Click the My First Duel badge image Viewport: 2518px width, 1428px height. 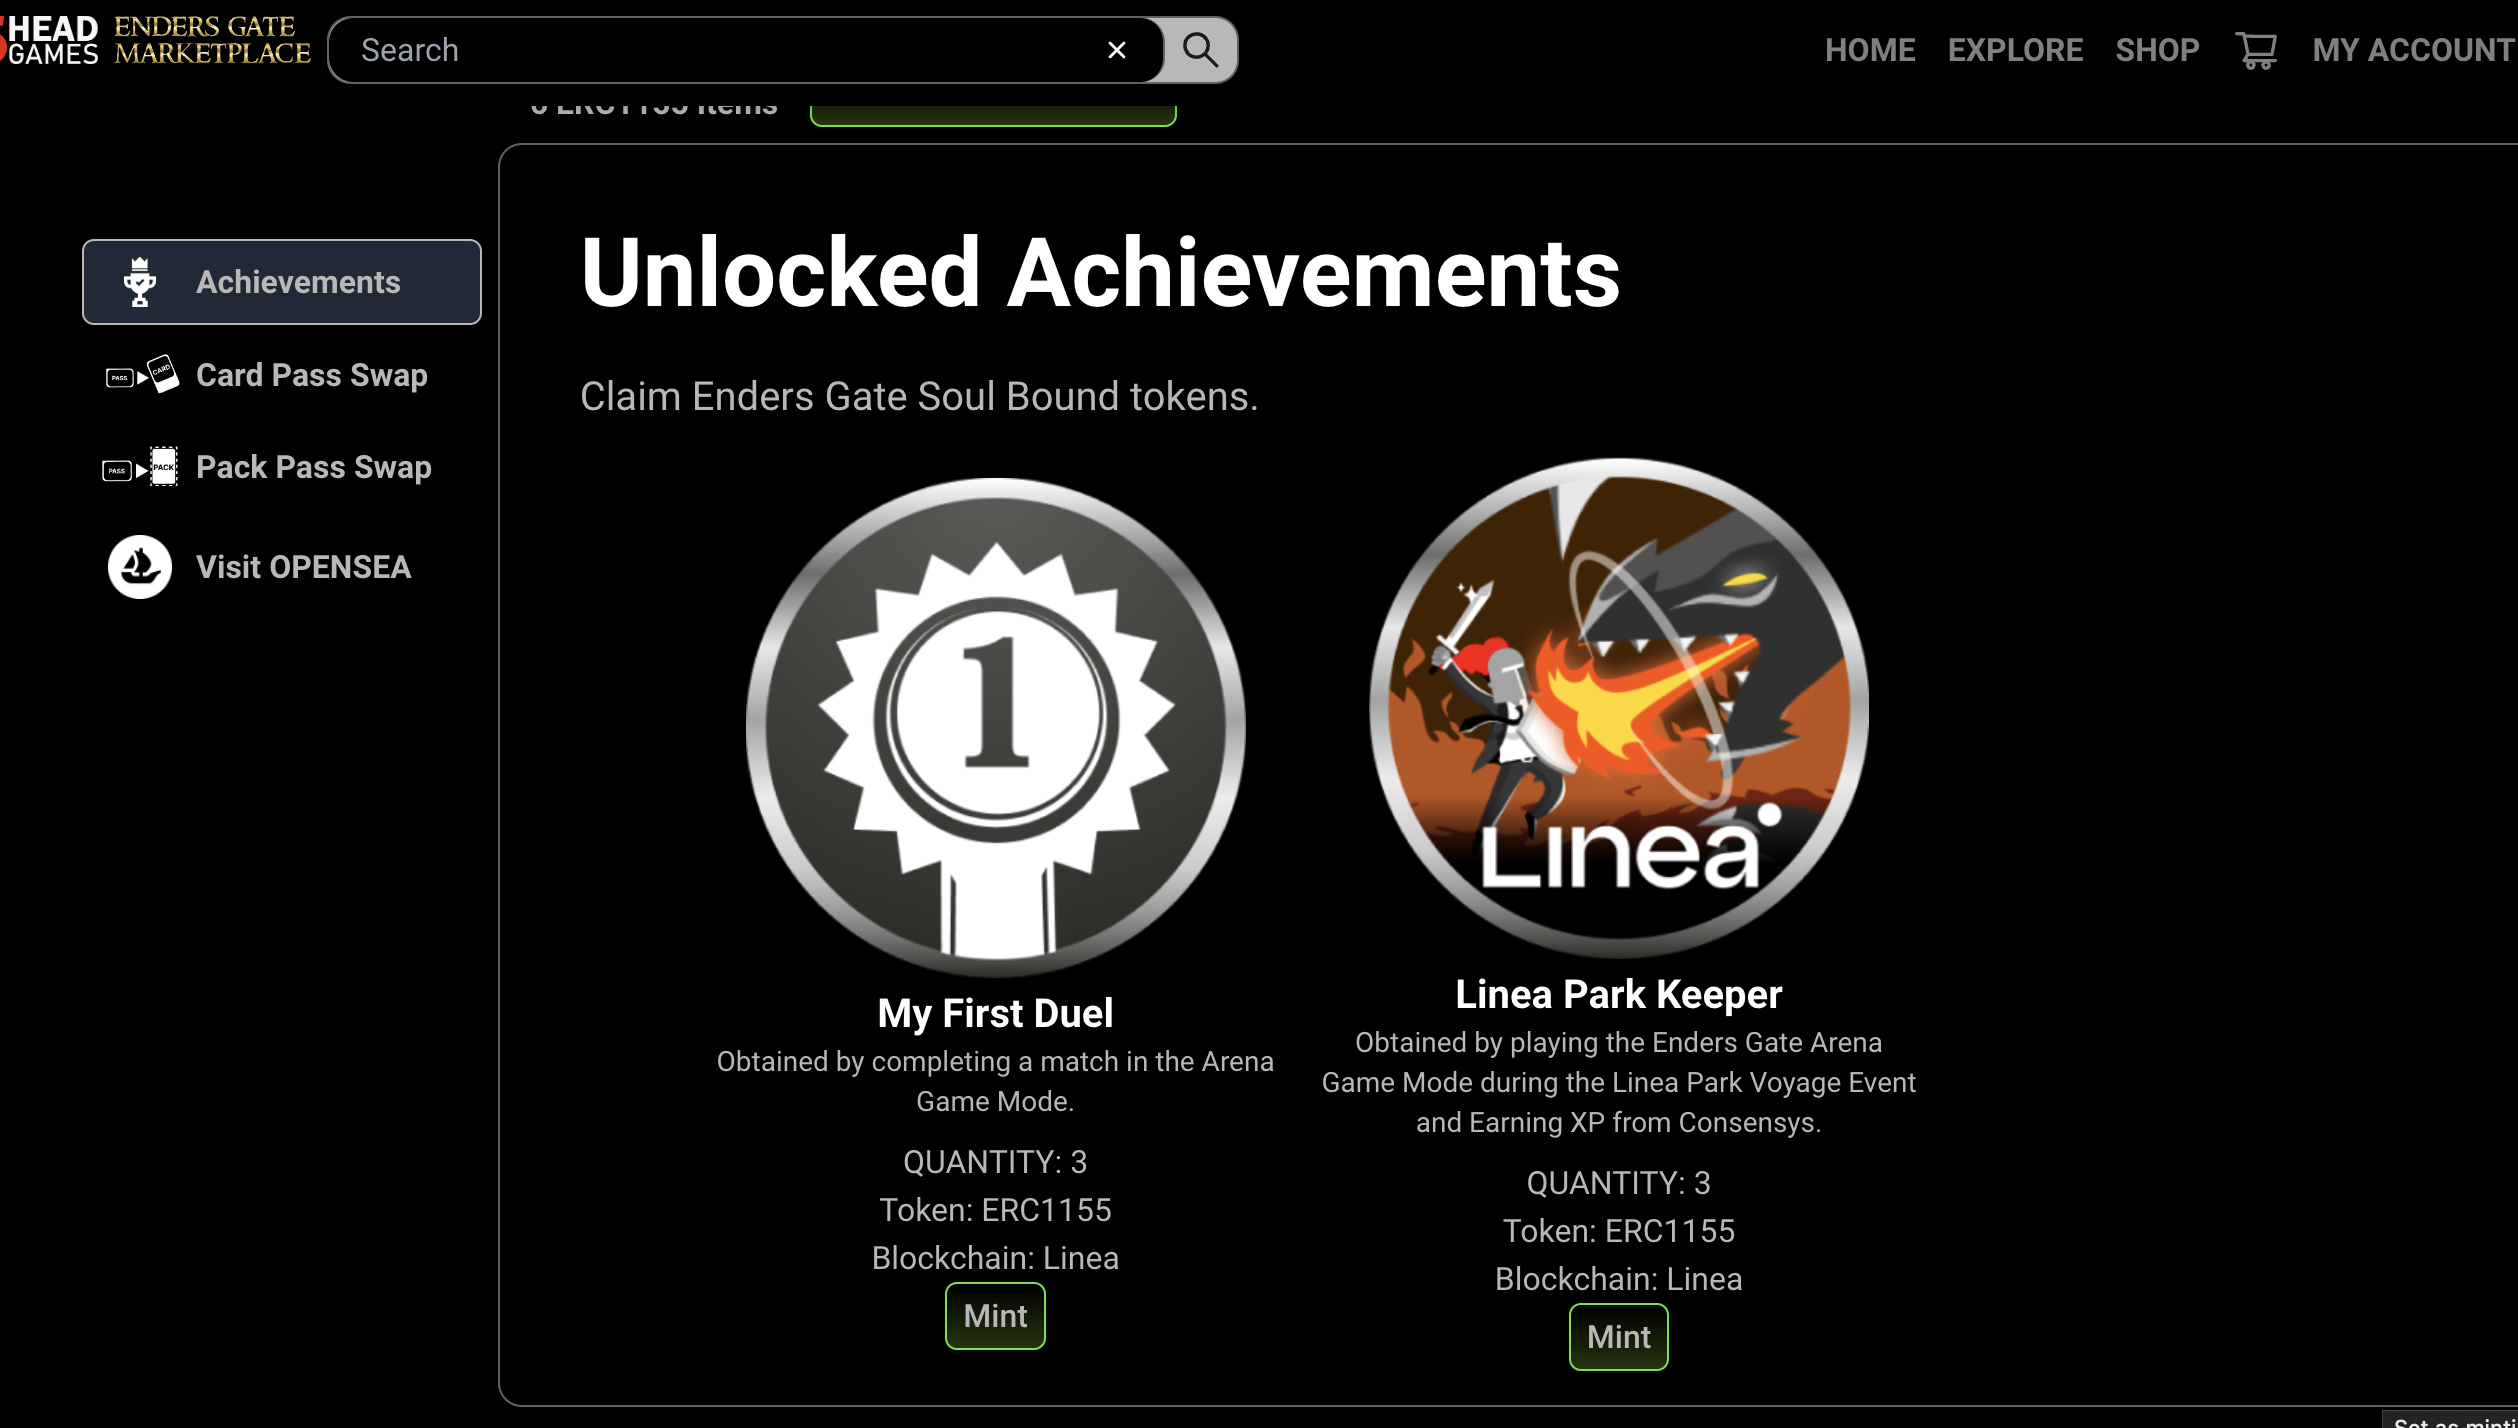coord(995,727)
